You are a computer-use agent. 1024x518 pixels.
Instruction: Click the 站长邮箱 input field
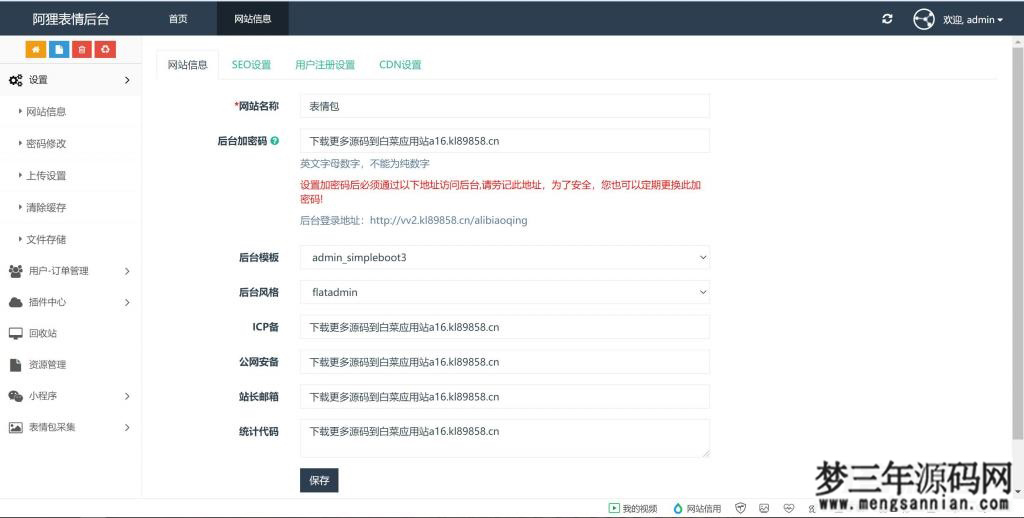point(505,397)
